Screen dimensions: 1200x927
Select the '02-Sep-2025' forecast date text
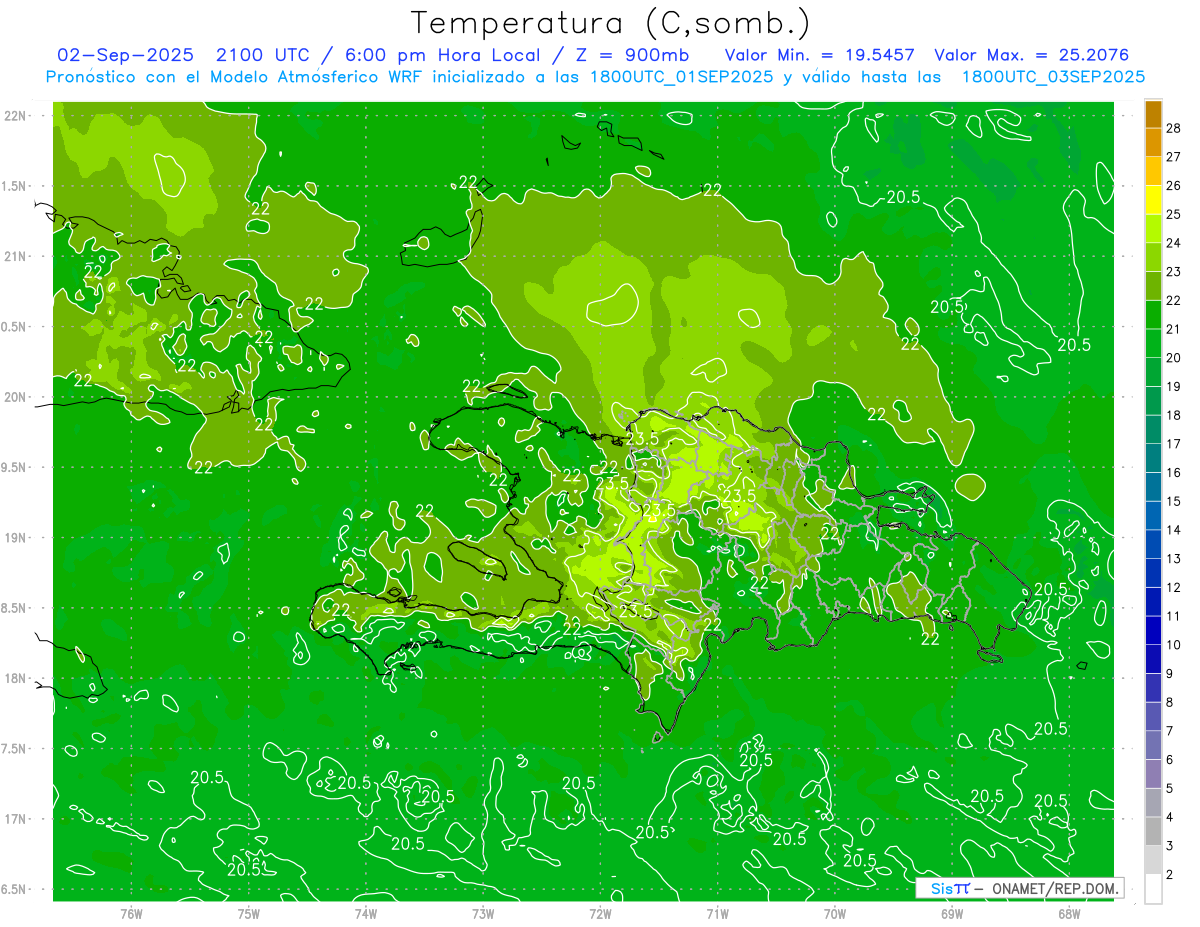click(125, 55)
